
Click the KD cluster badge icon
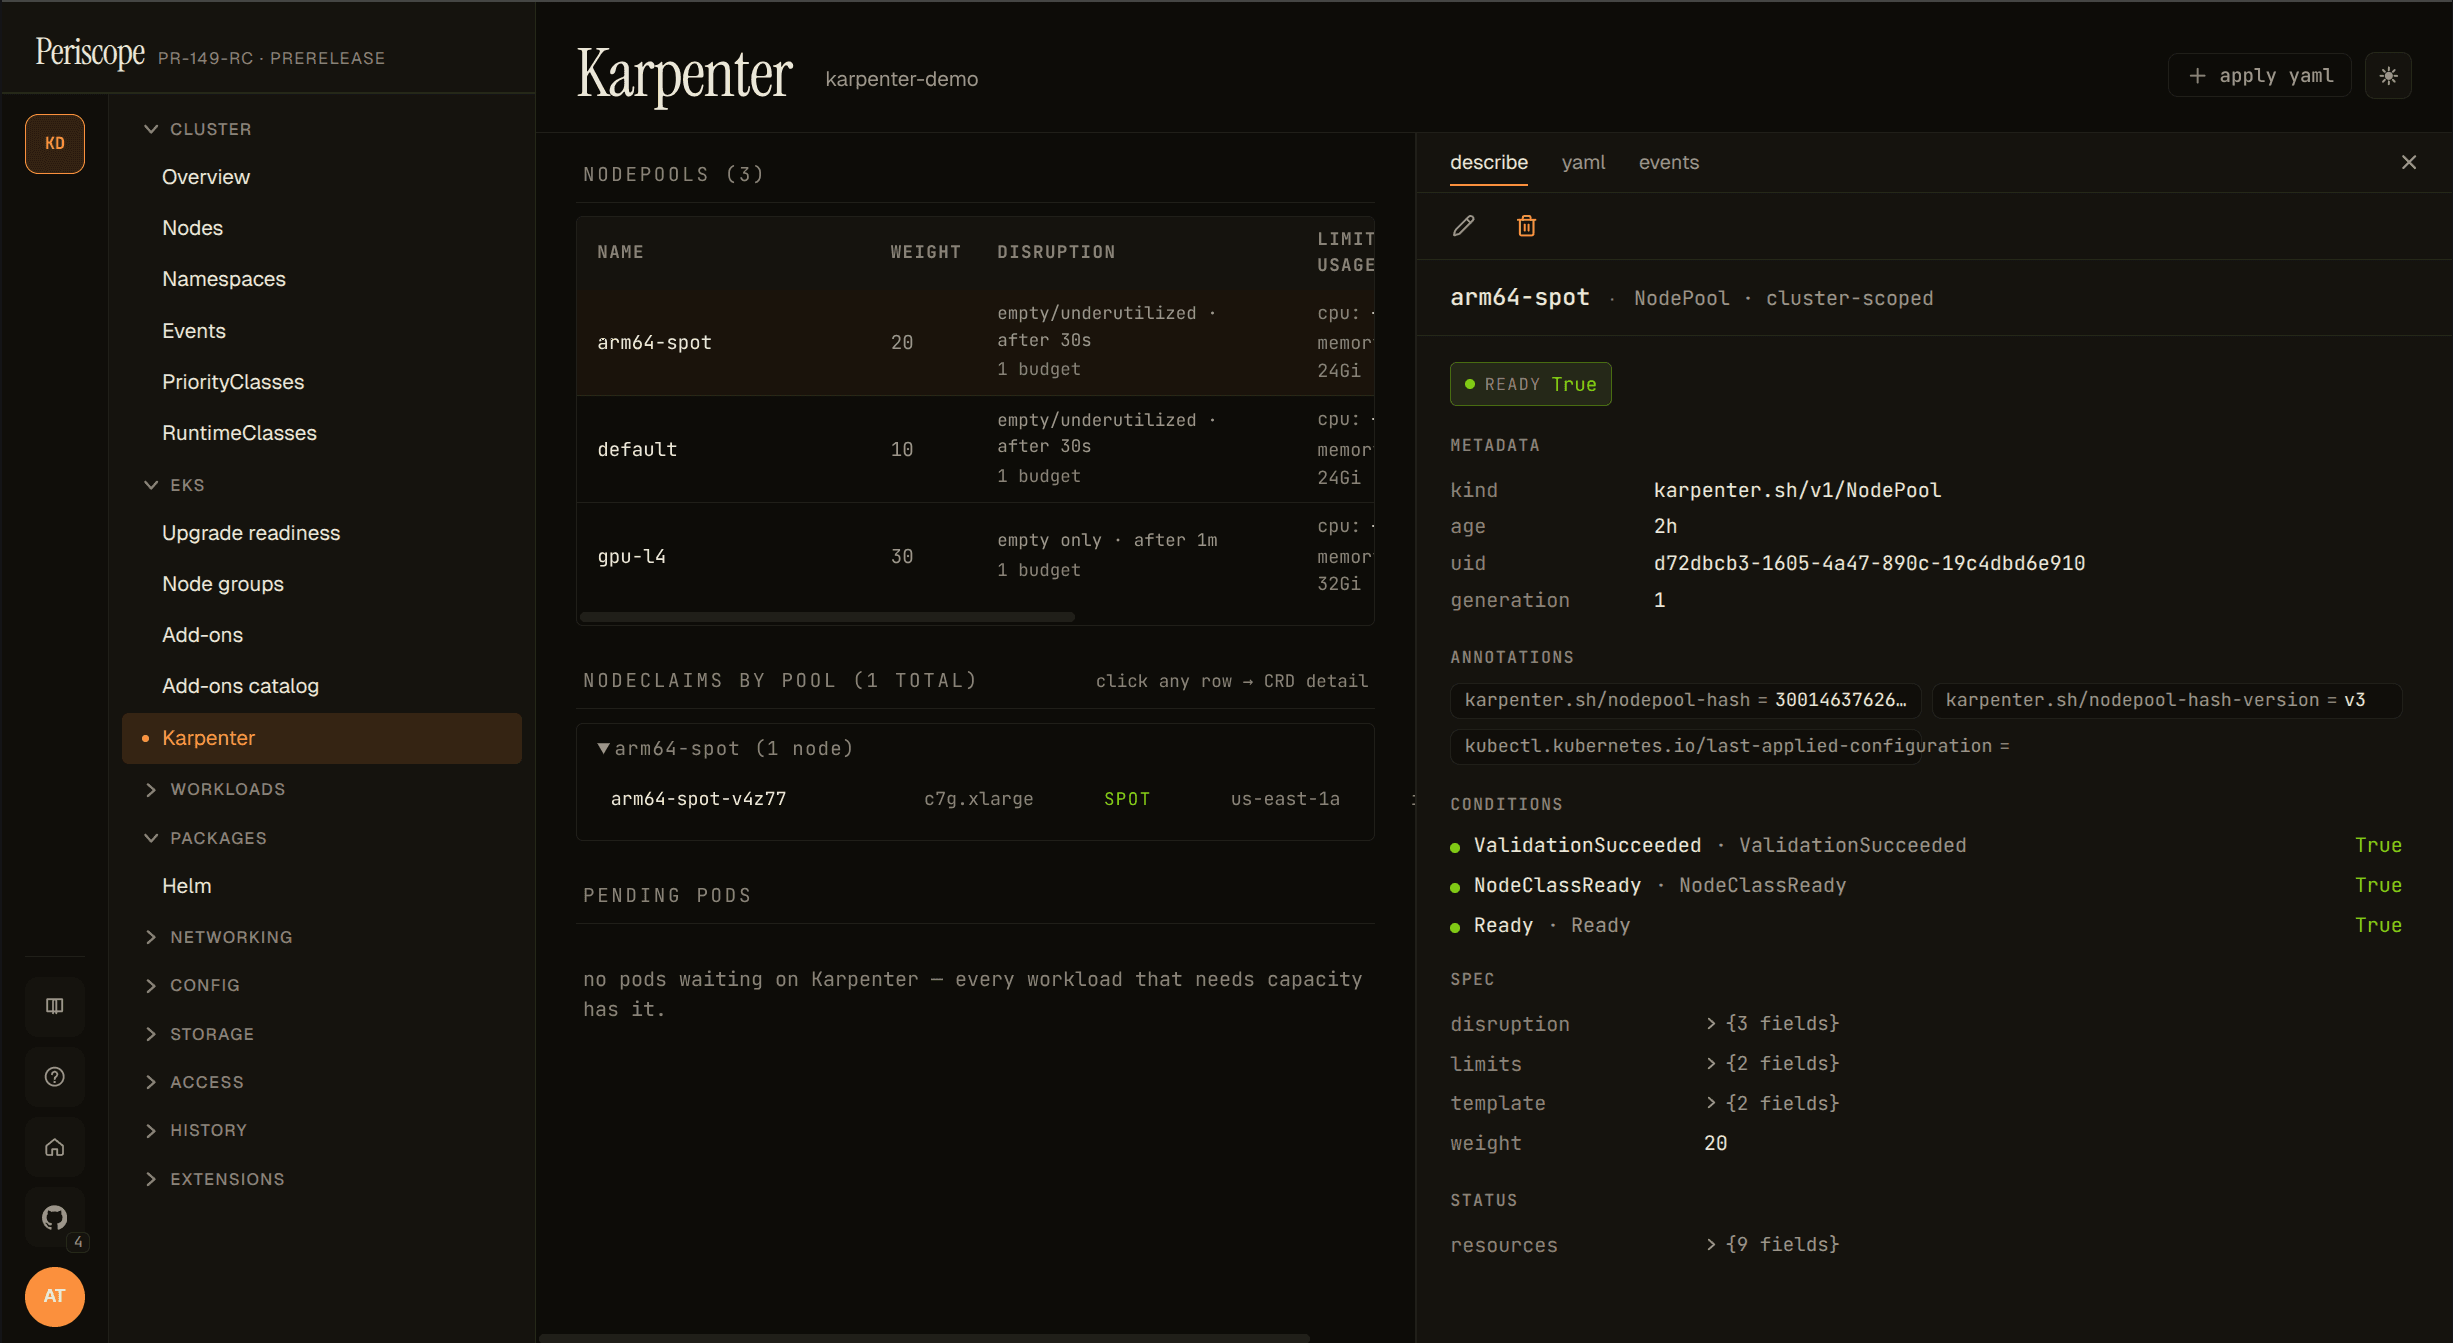click(x=55, y=144)
